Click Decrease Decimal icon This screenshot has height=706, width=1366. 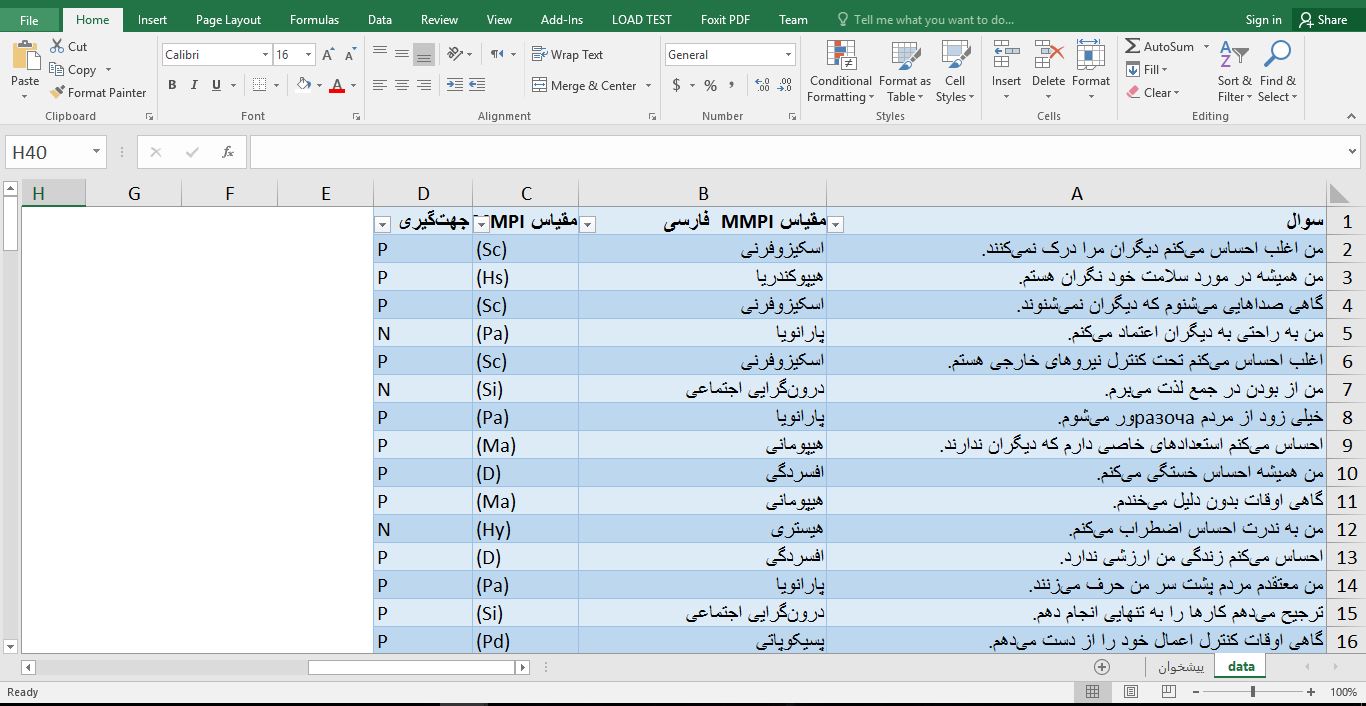786,86
